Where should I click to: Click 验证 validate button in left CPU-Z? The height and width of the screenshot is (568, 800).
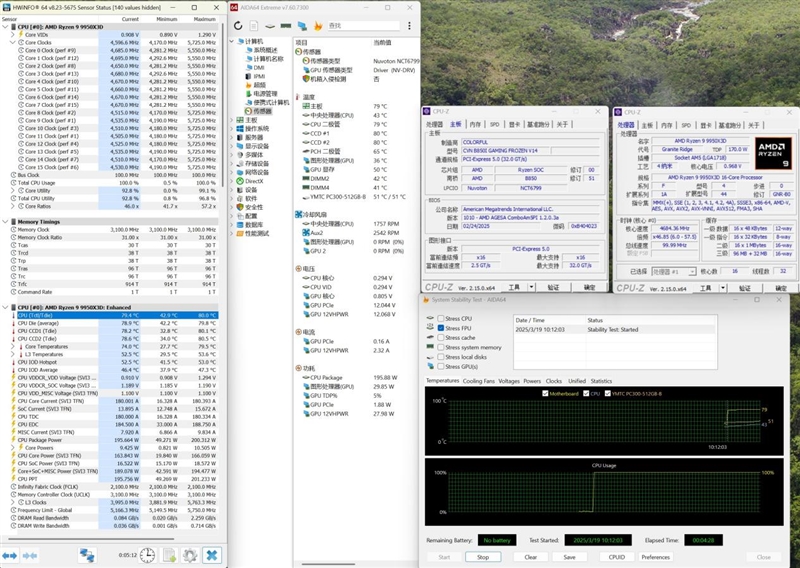[x=553, y=288]
